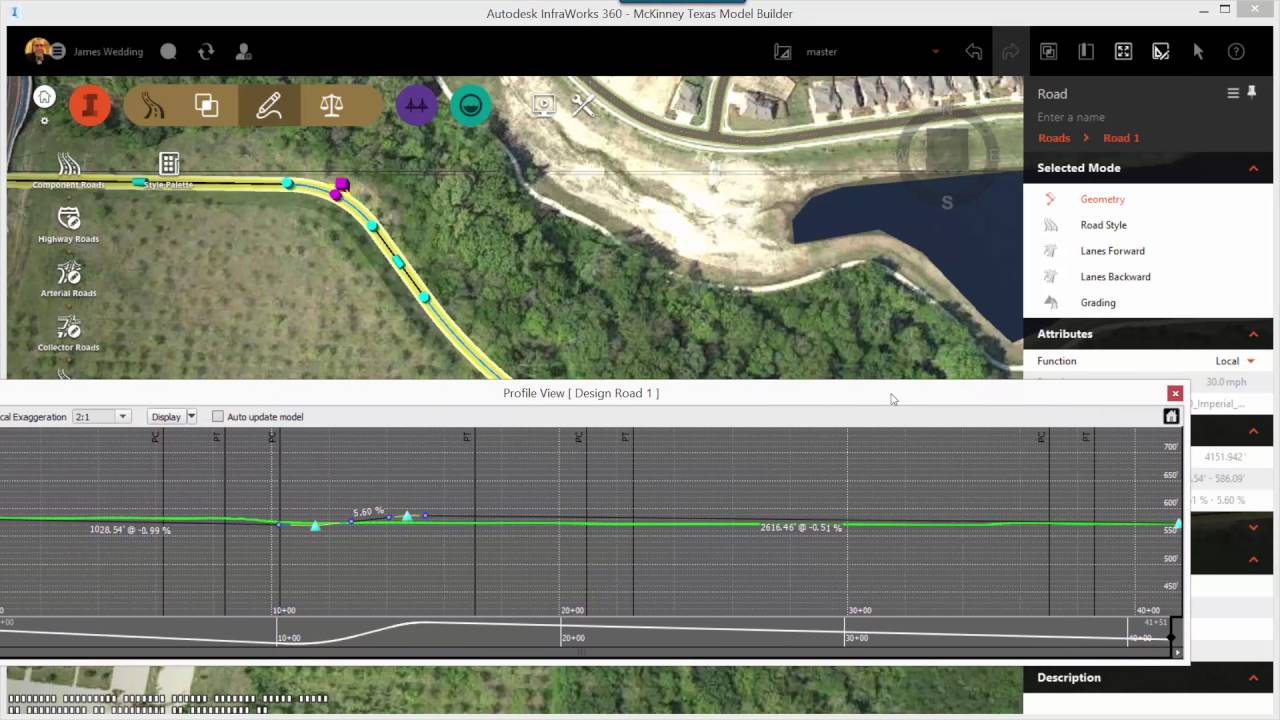Close the Profile View window

(1175, 394)
